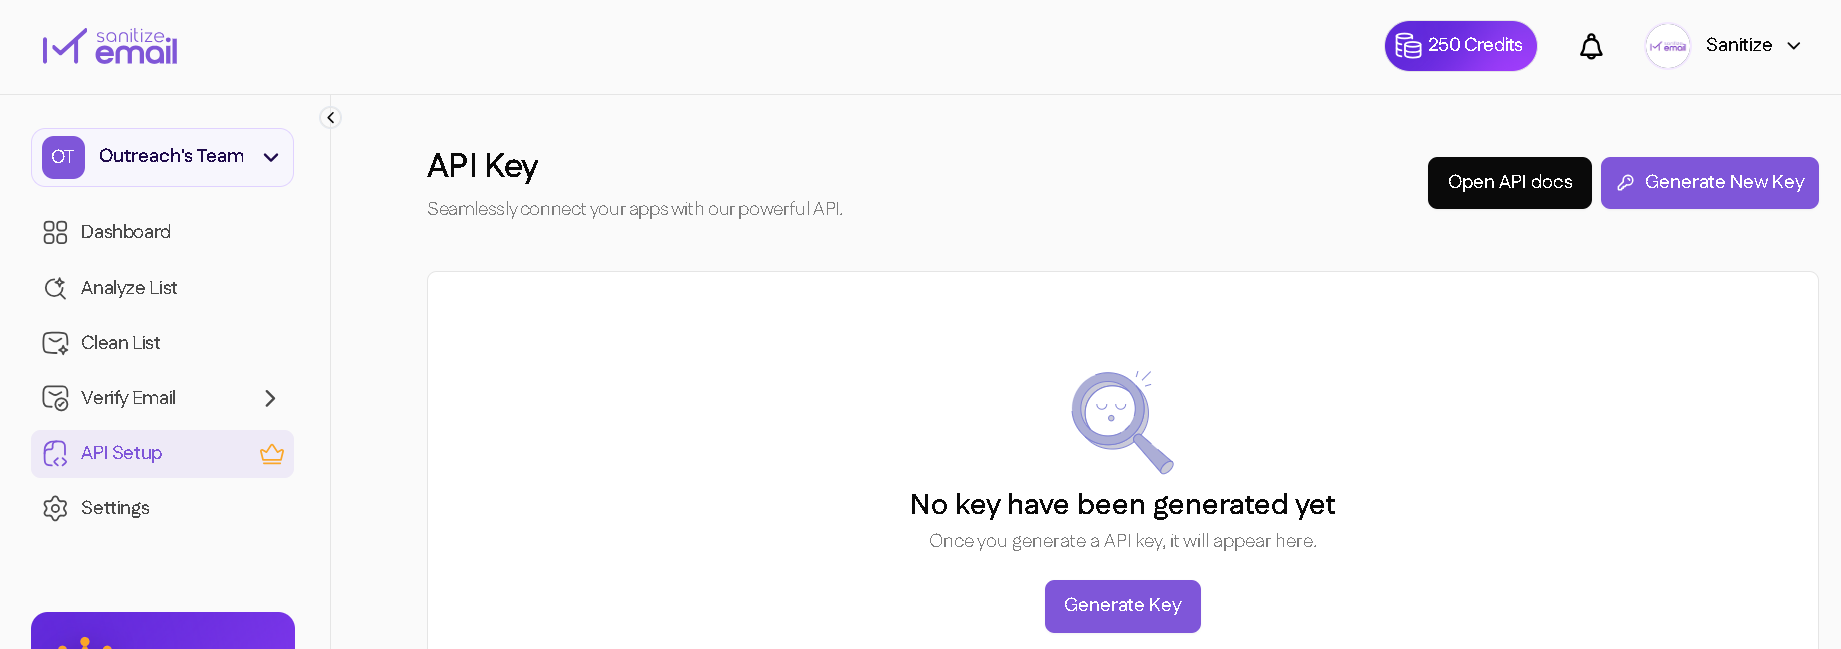
Task: Collapse the sidebar with the chevron
Action: point(330,118)
